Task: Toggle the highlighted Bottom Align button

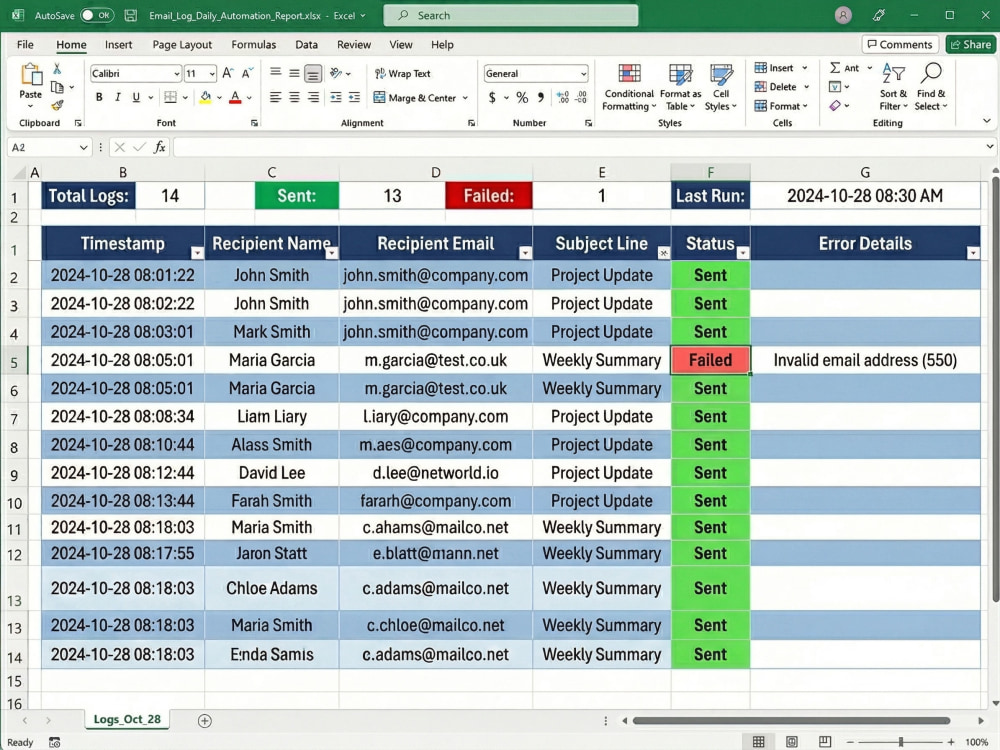Action: coord(312,74)
